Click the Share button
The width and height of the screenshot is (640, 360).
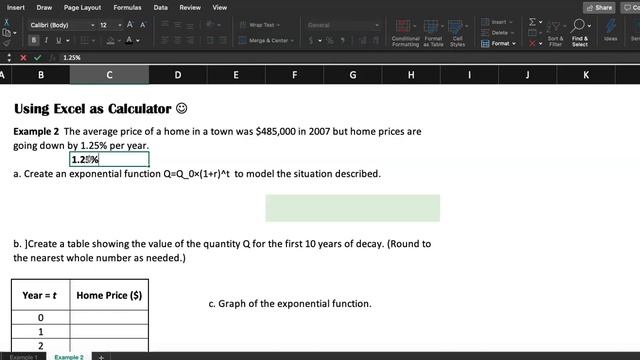(599, 8)
